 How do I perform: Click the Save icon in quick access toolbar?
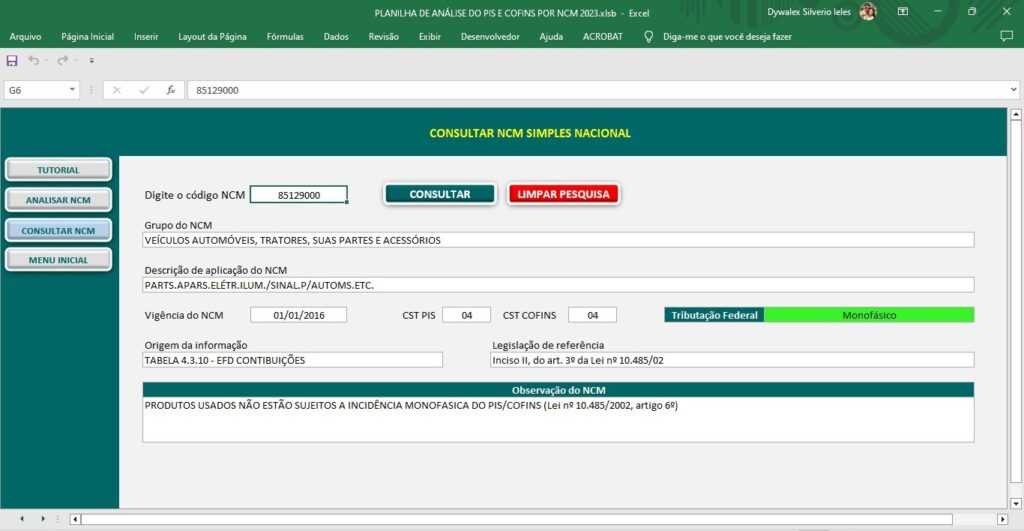[x=12, y=61]
